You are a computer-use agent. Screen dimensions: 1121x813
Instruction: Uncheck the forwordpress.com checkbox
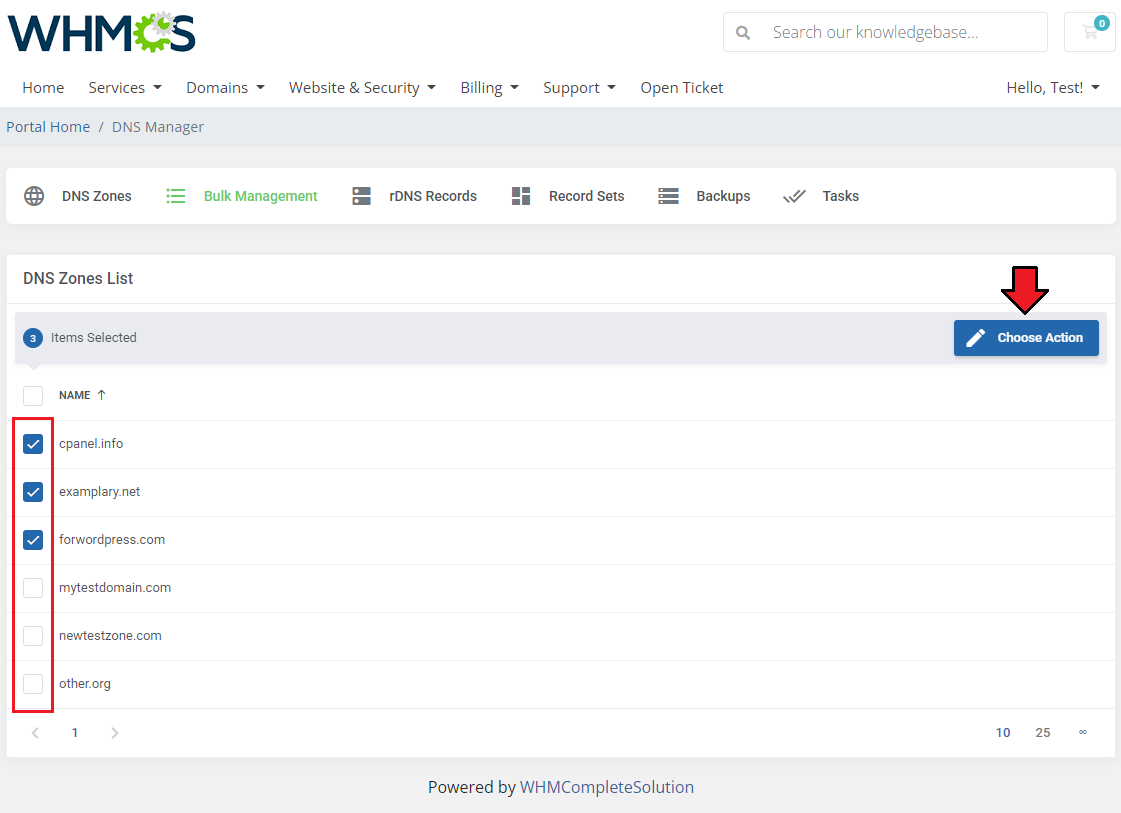(33, 540)
